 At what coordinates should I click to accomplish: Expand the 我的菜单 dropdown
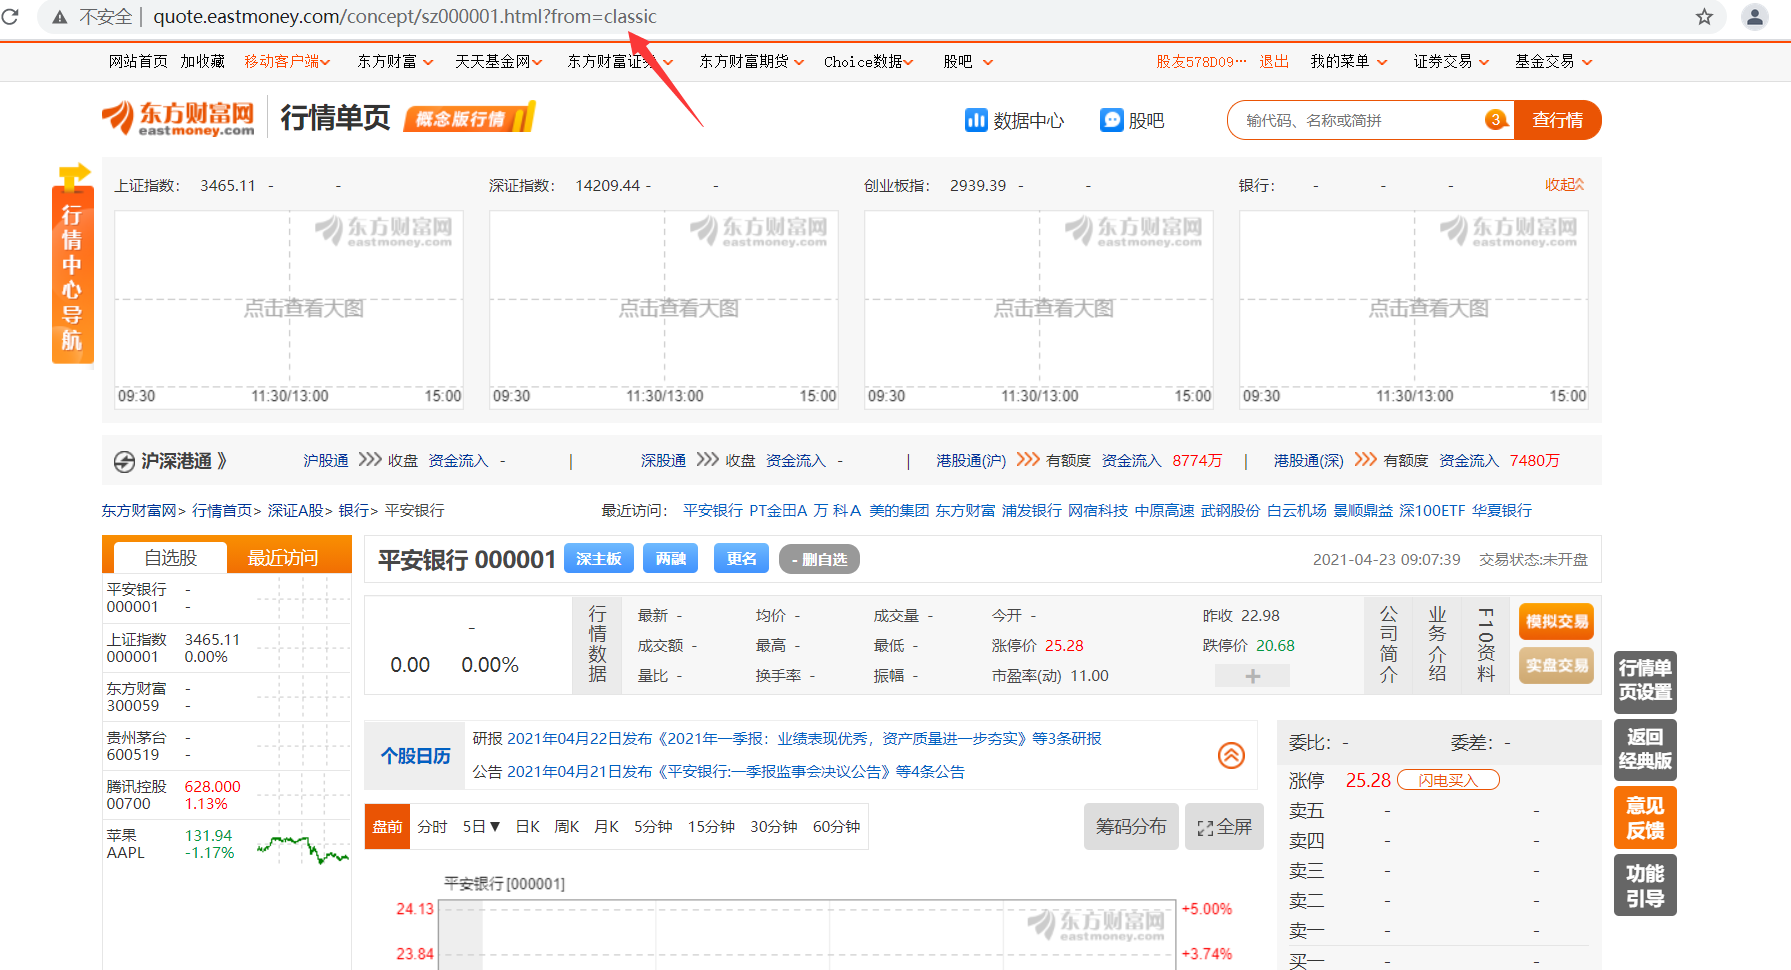tap(1383, 62)
